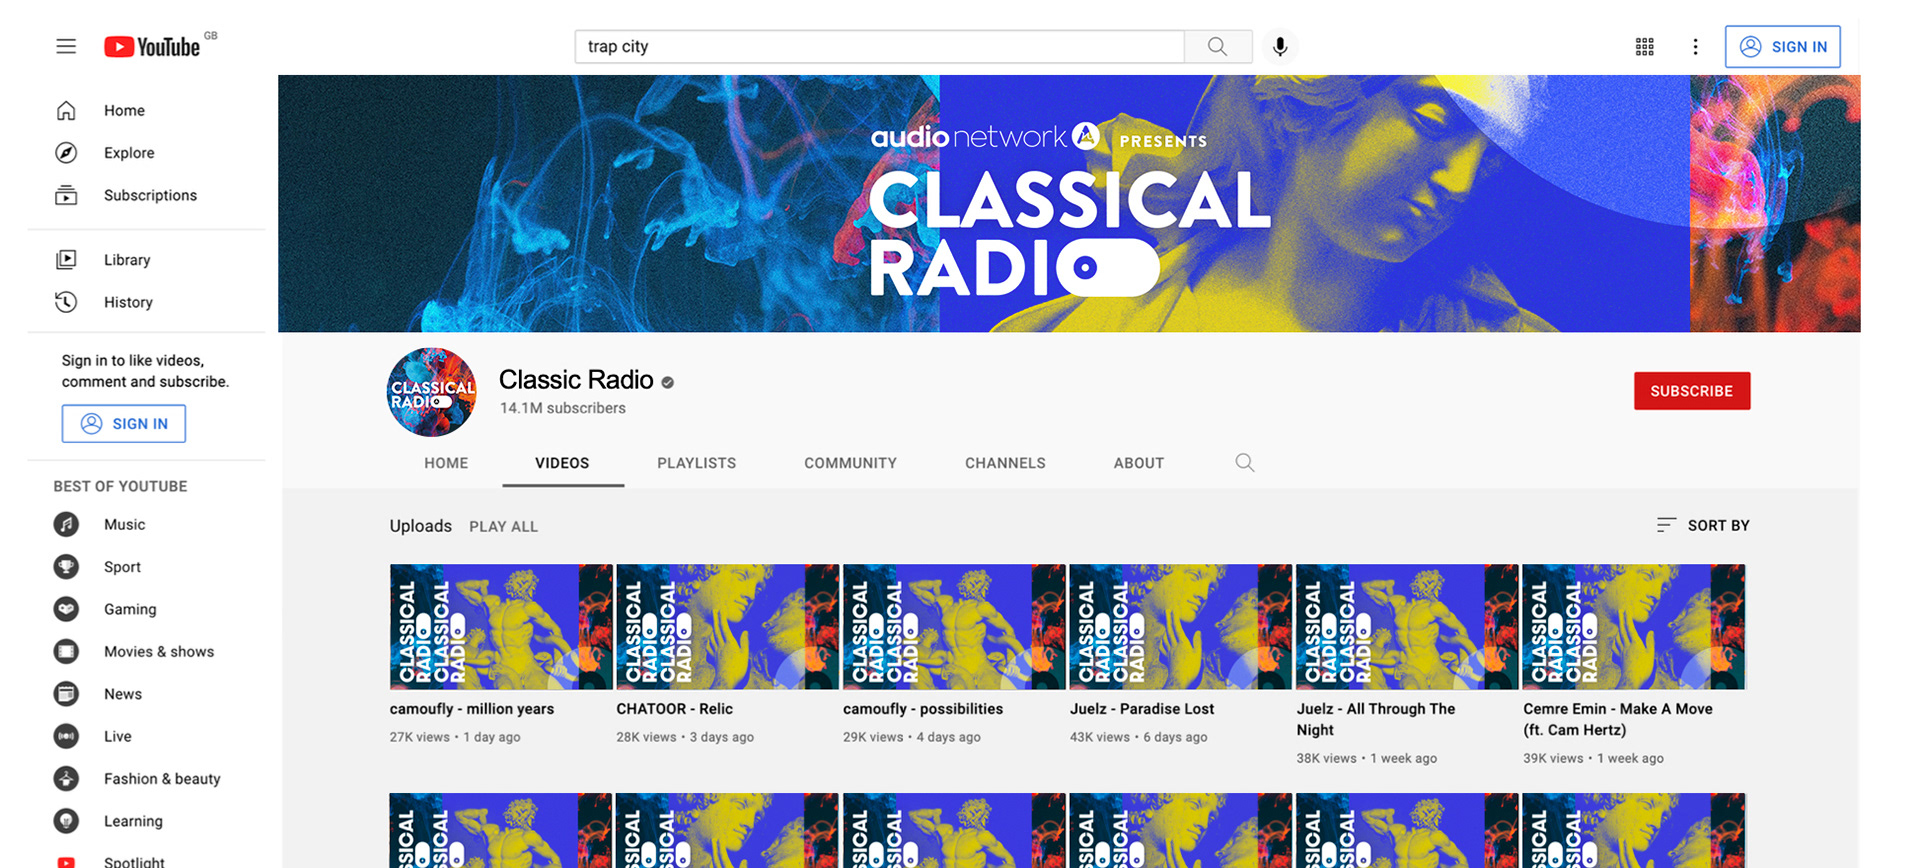This screenshot has height=868, width=1920.
Task: Click the Live broadcast icon
Action: [66, 736]
